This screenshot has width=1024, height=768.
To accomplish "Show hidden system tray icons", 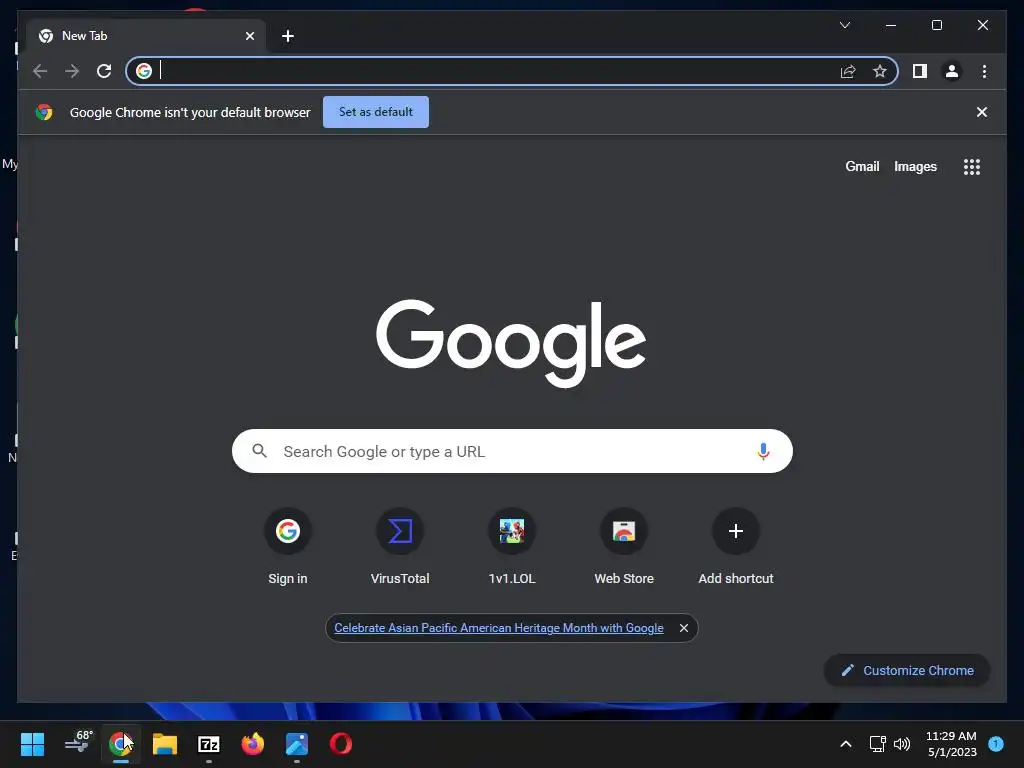I will point(846,744).
